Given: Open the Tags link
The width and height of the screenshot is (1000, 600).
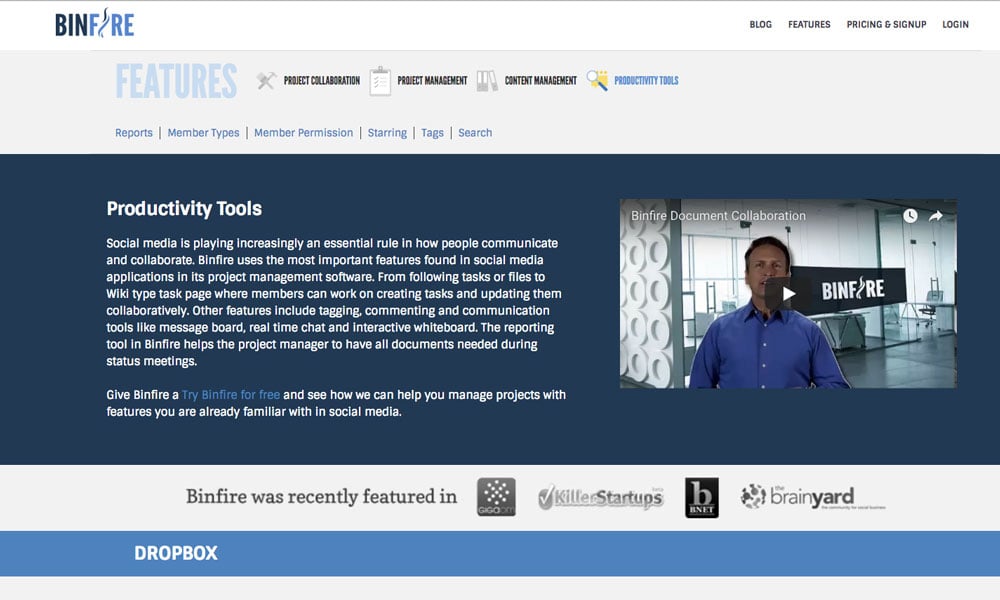Looking at the screenshot, I should [x=432, y=133].
